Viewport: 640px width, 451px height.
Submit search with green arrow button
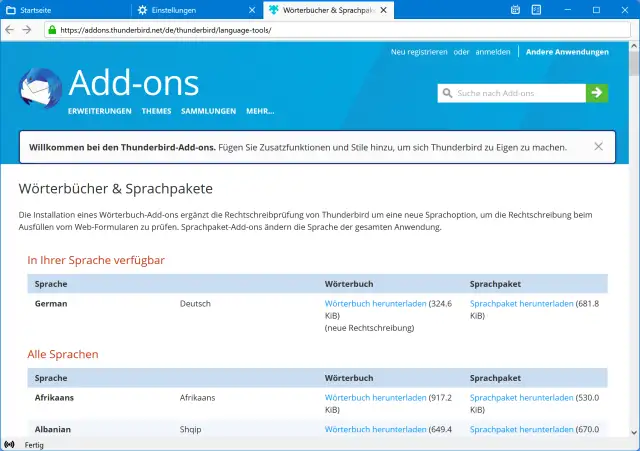pos(597,93)
